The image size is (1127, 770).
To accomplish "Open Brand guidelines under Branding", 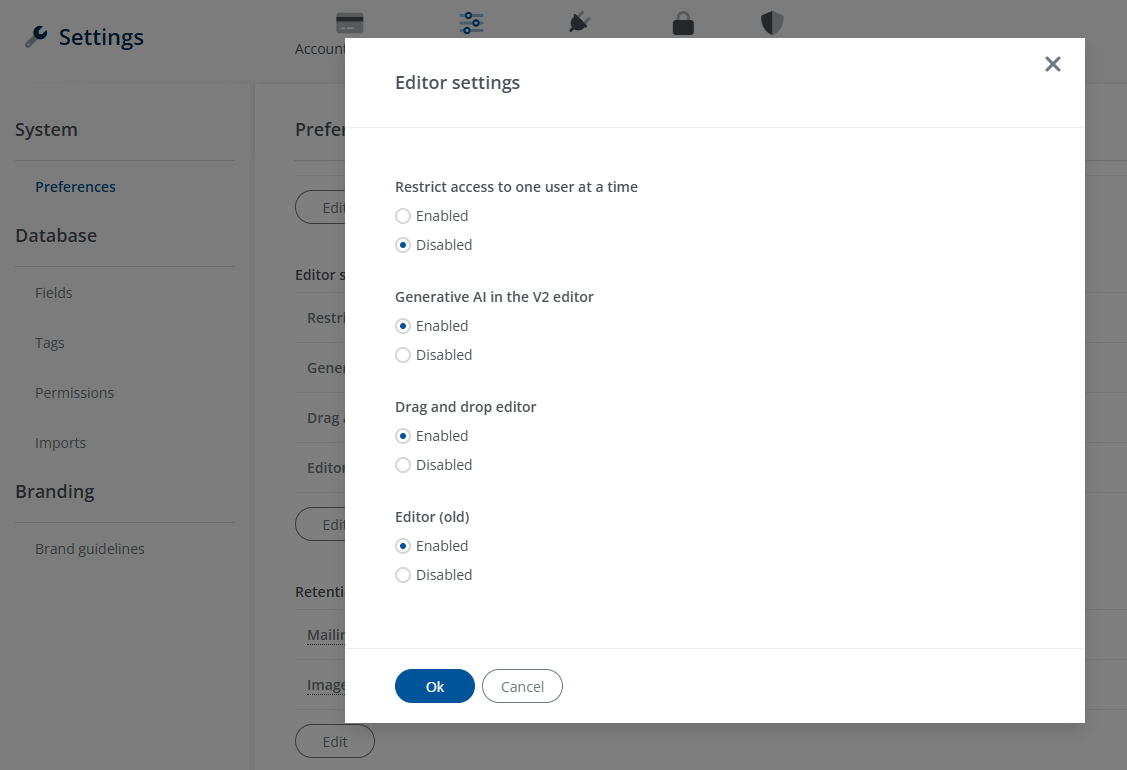I will point(89,549).
